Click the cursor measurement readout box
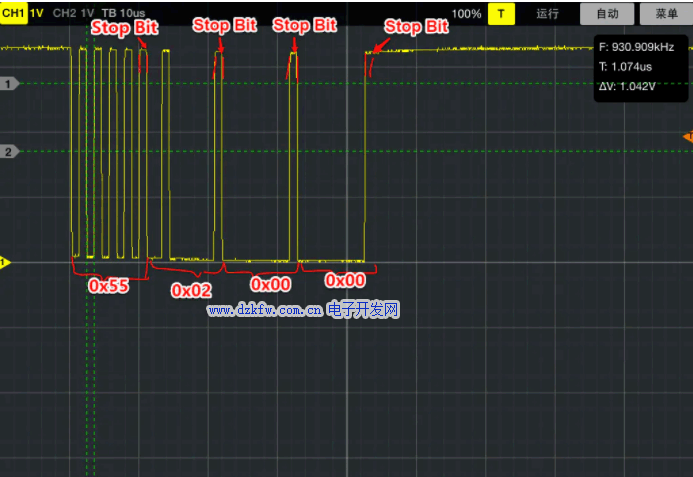This screenshot has height=477, width=693. point(640,66)
